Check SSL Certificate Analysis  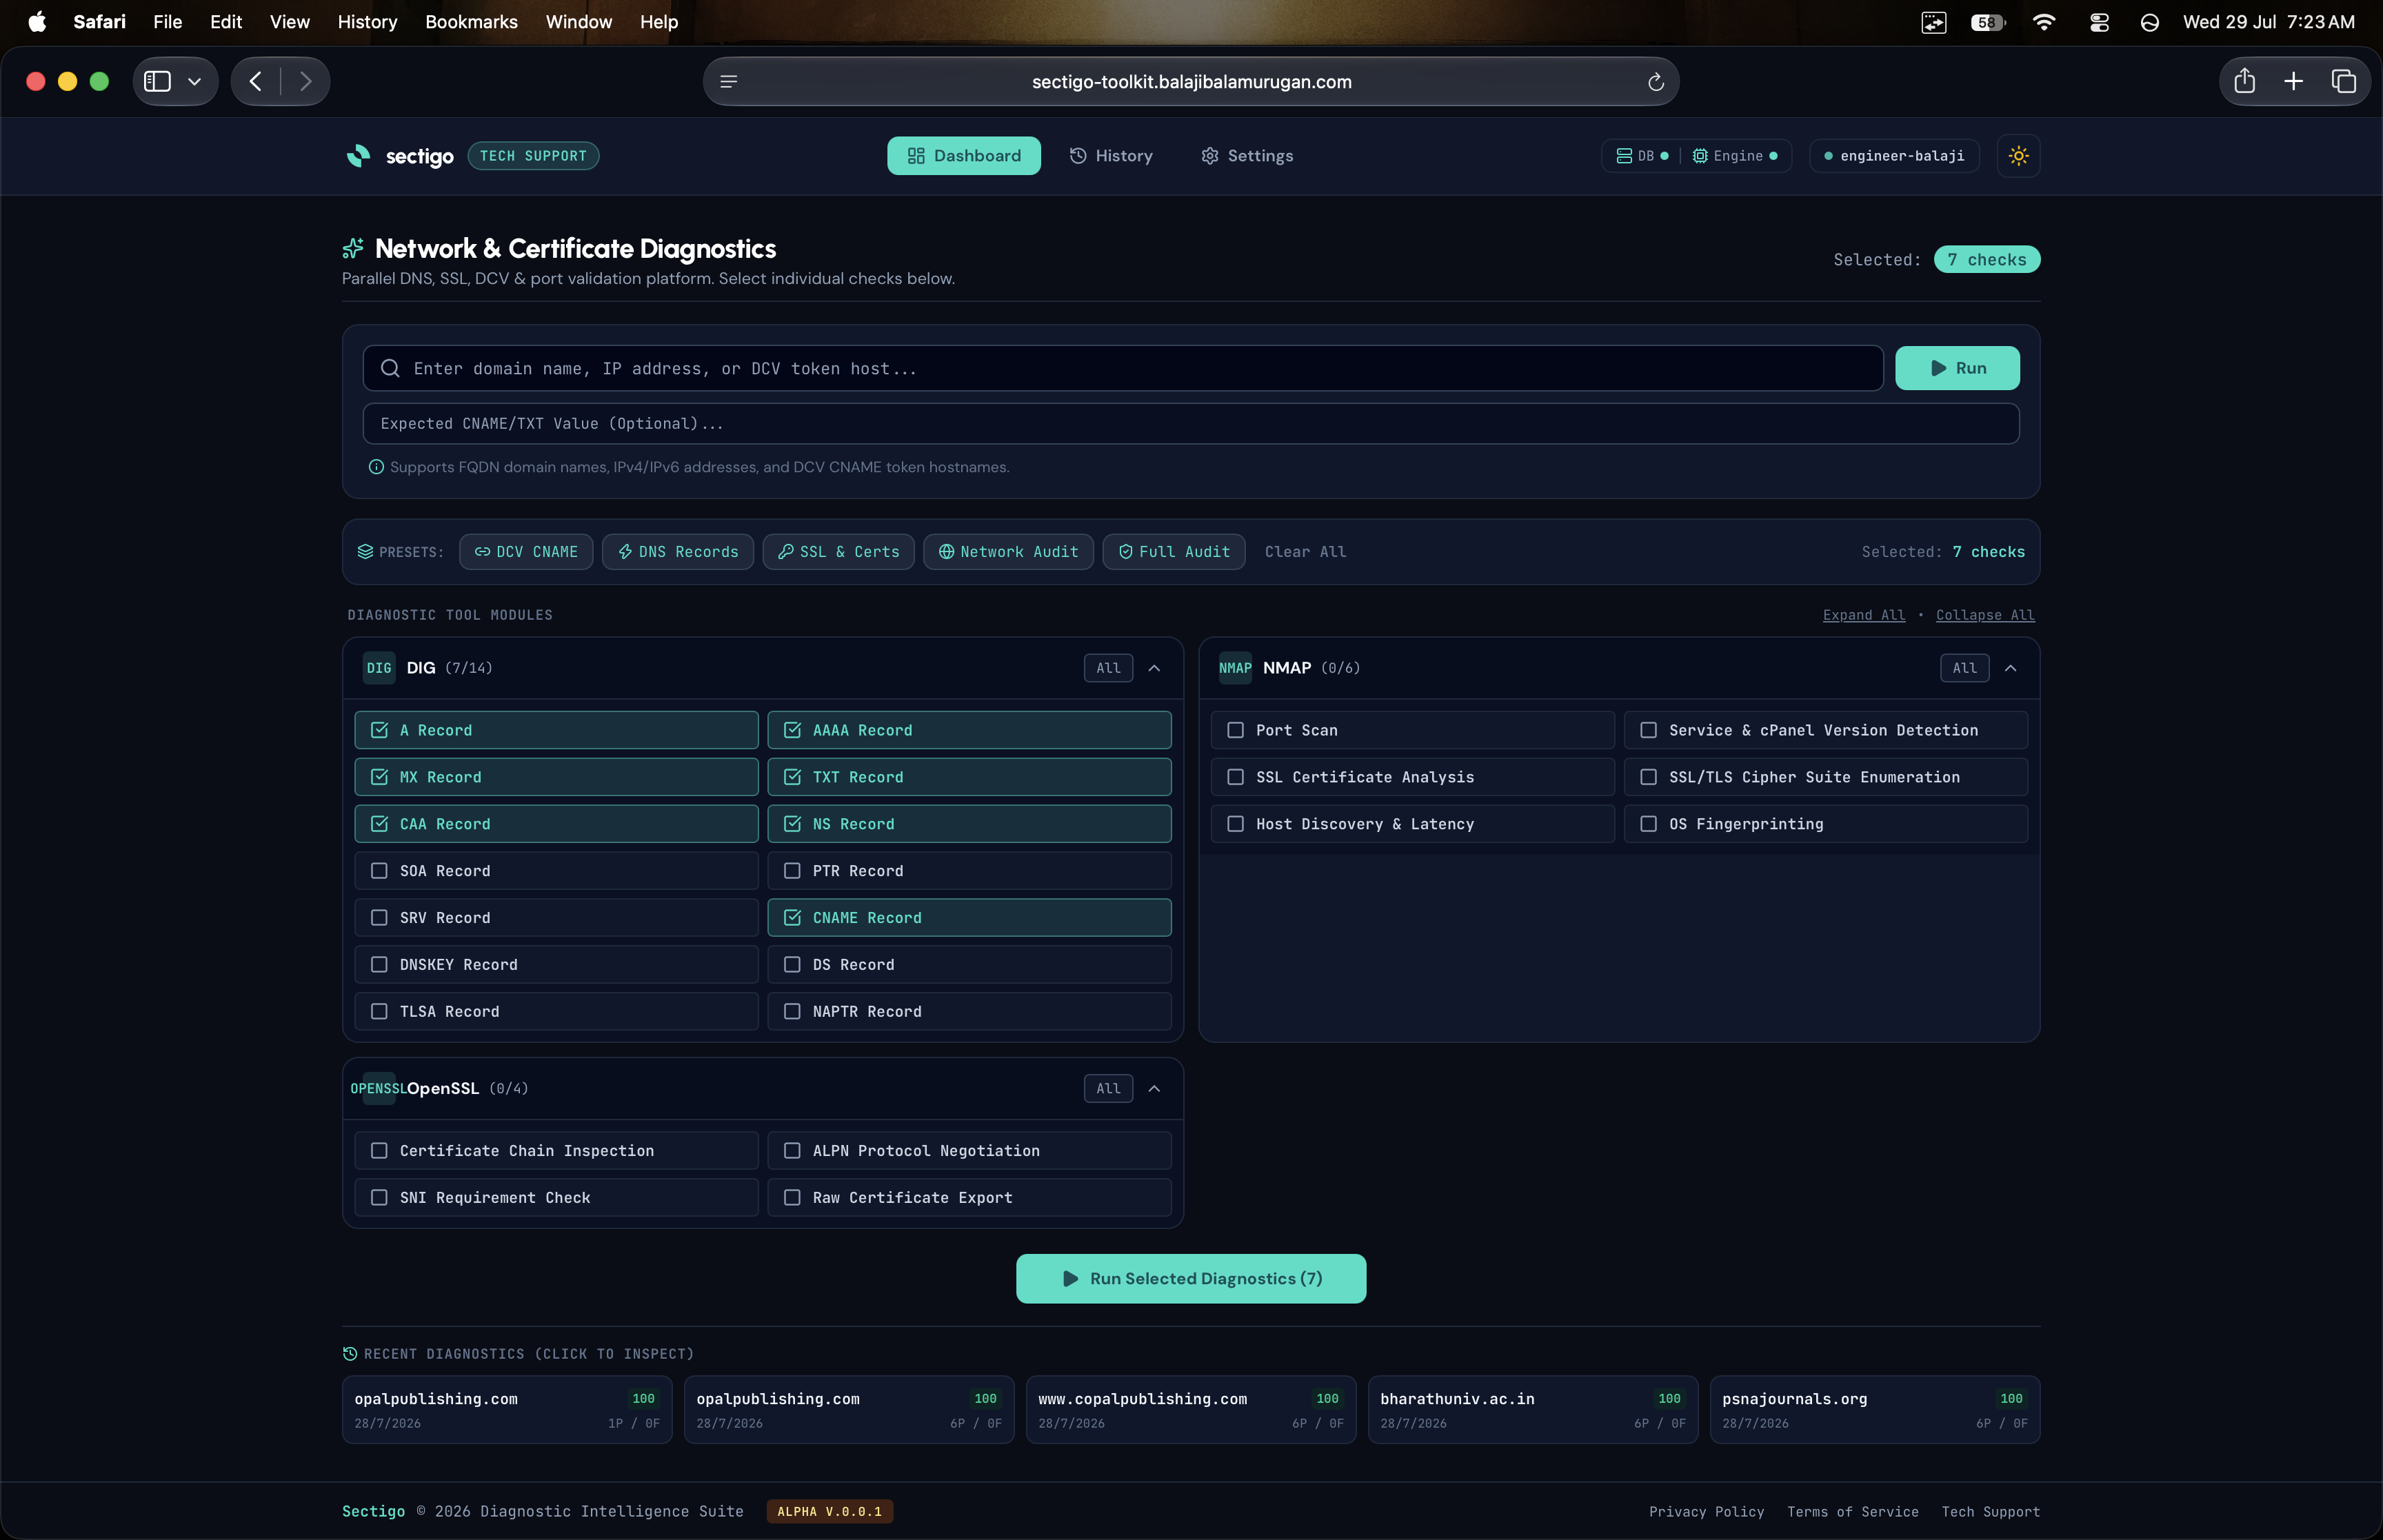coord(1235,777)
